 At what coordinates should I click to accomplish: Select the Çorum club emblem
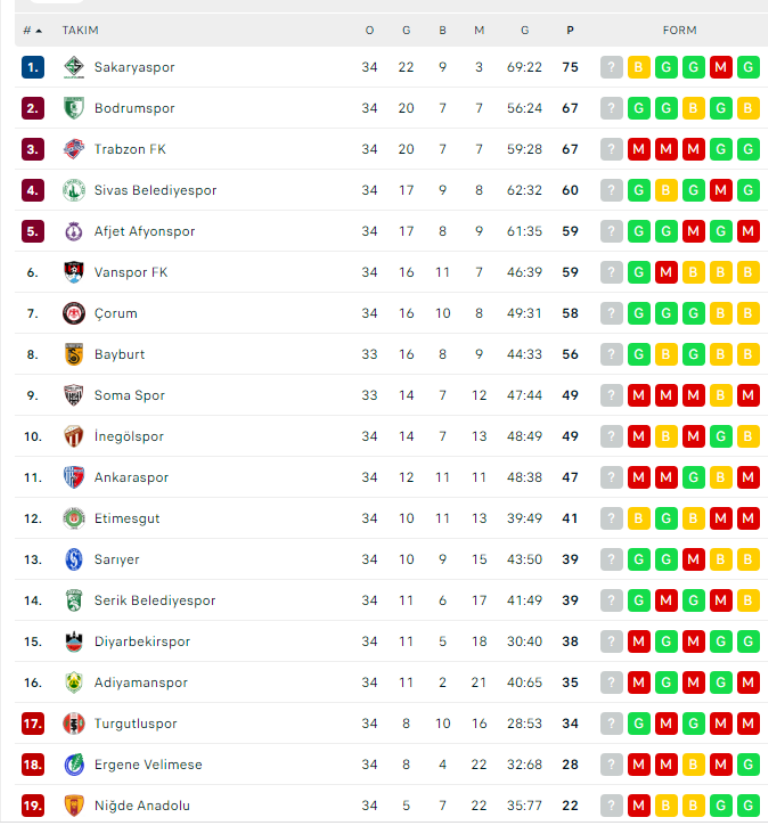click(x=74, y=314)
